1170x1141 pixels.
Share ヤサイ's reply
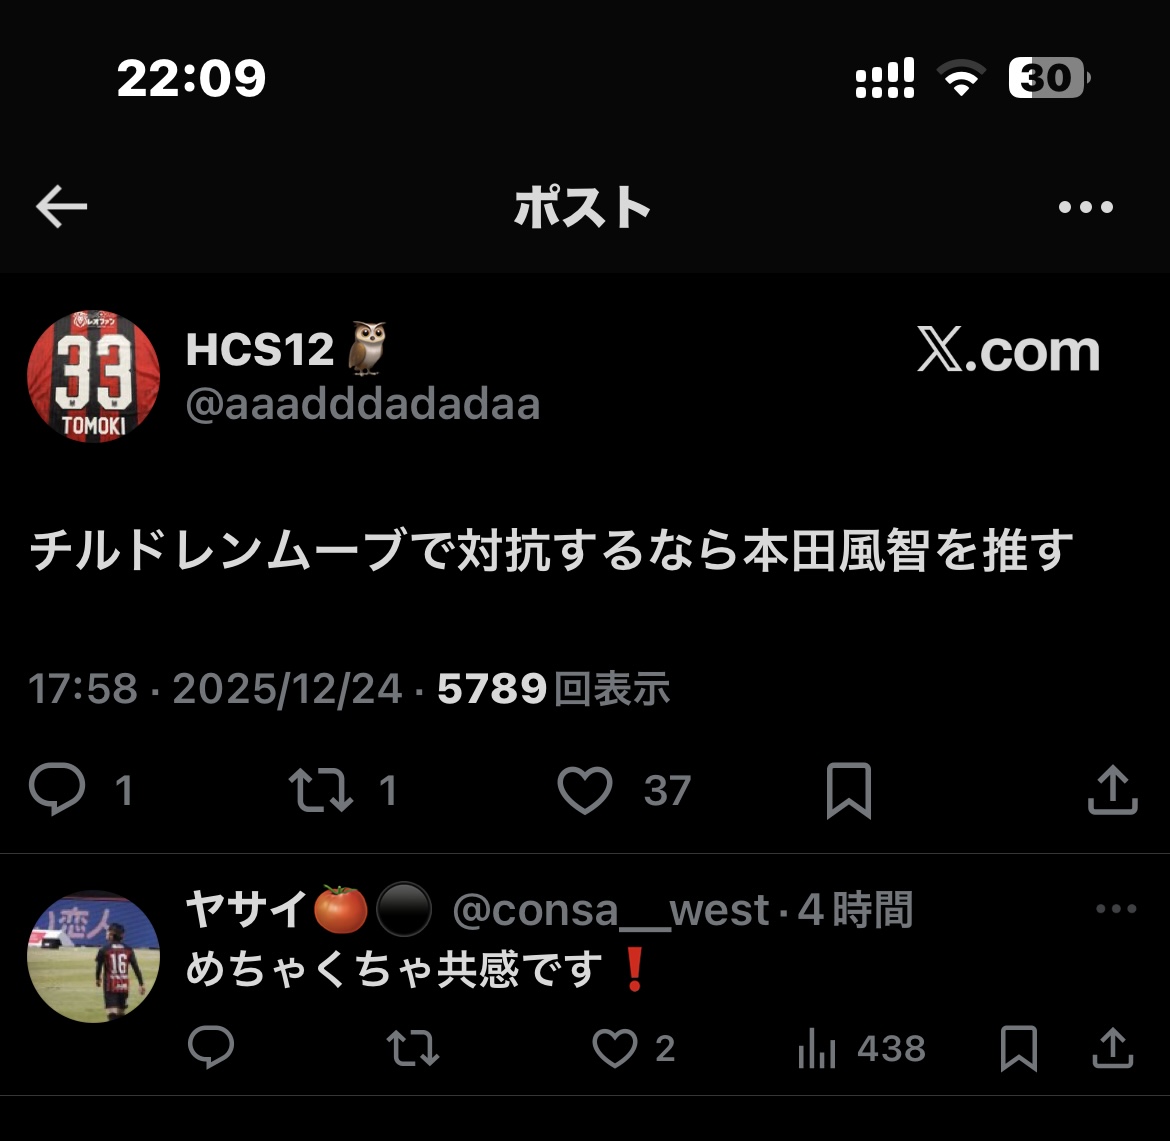[x=1113, y=1048]
